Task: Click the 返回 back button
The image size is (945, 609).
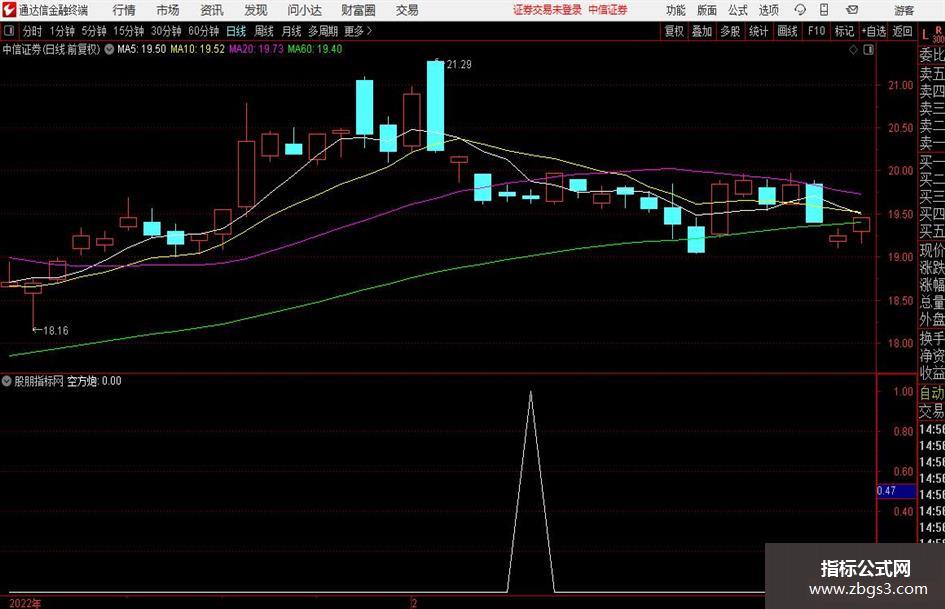Action: (x=902, y=31)
